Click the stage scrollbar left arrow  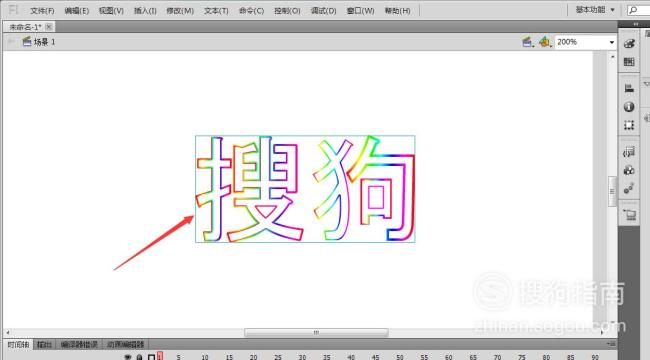(x=7, y=332)
